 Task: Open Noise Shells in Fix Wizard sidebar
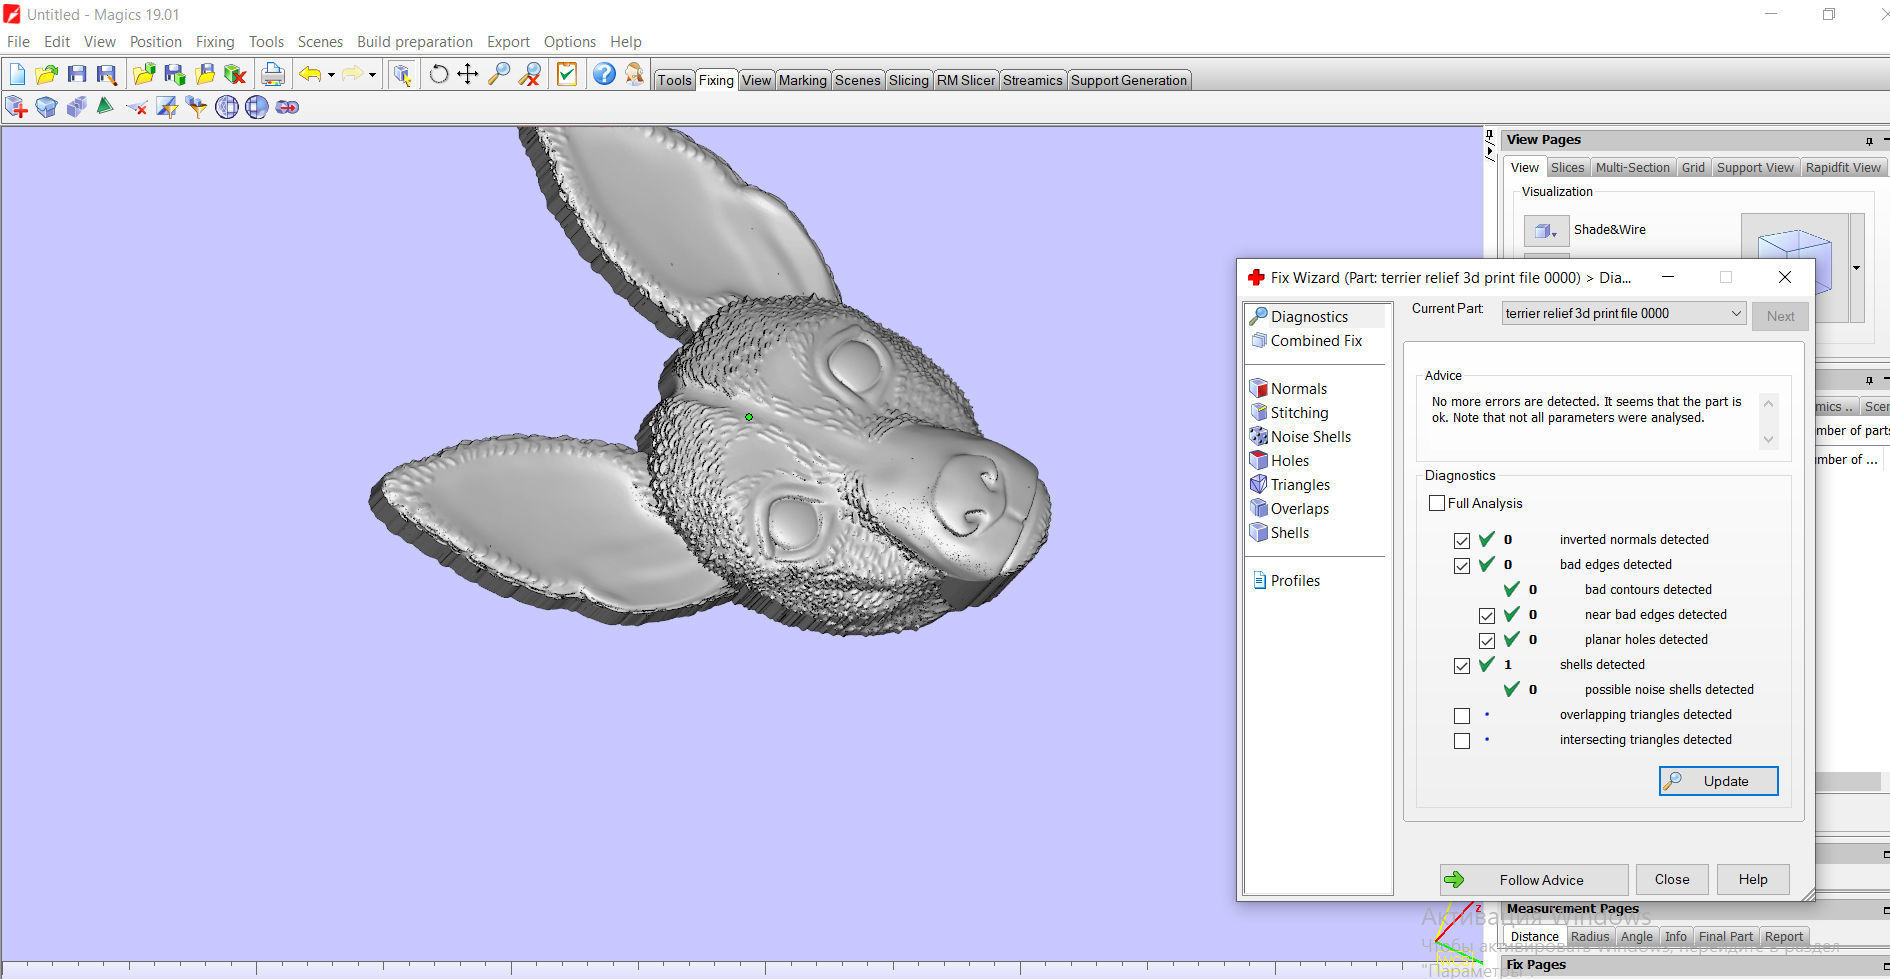1310,437
